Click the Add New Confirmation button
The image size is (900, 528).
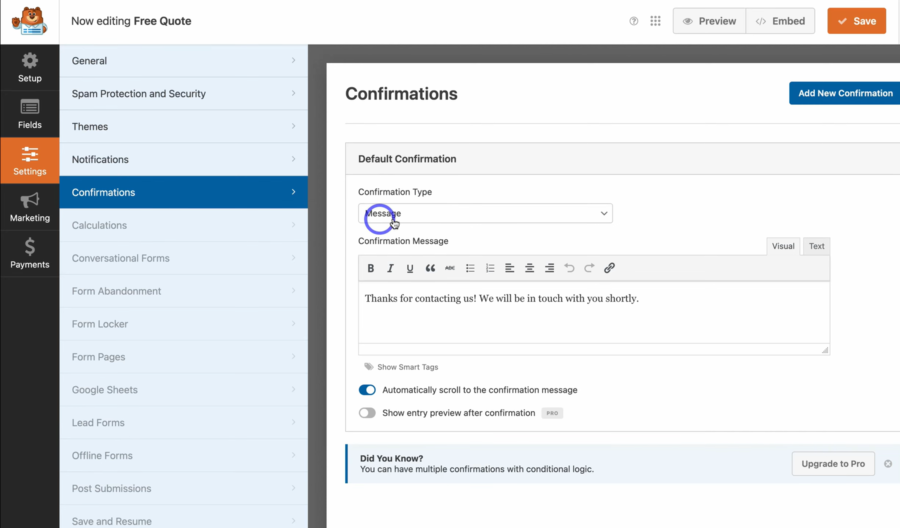point(844,93)
